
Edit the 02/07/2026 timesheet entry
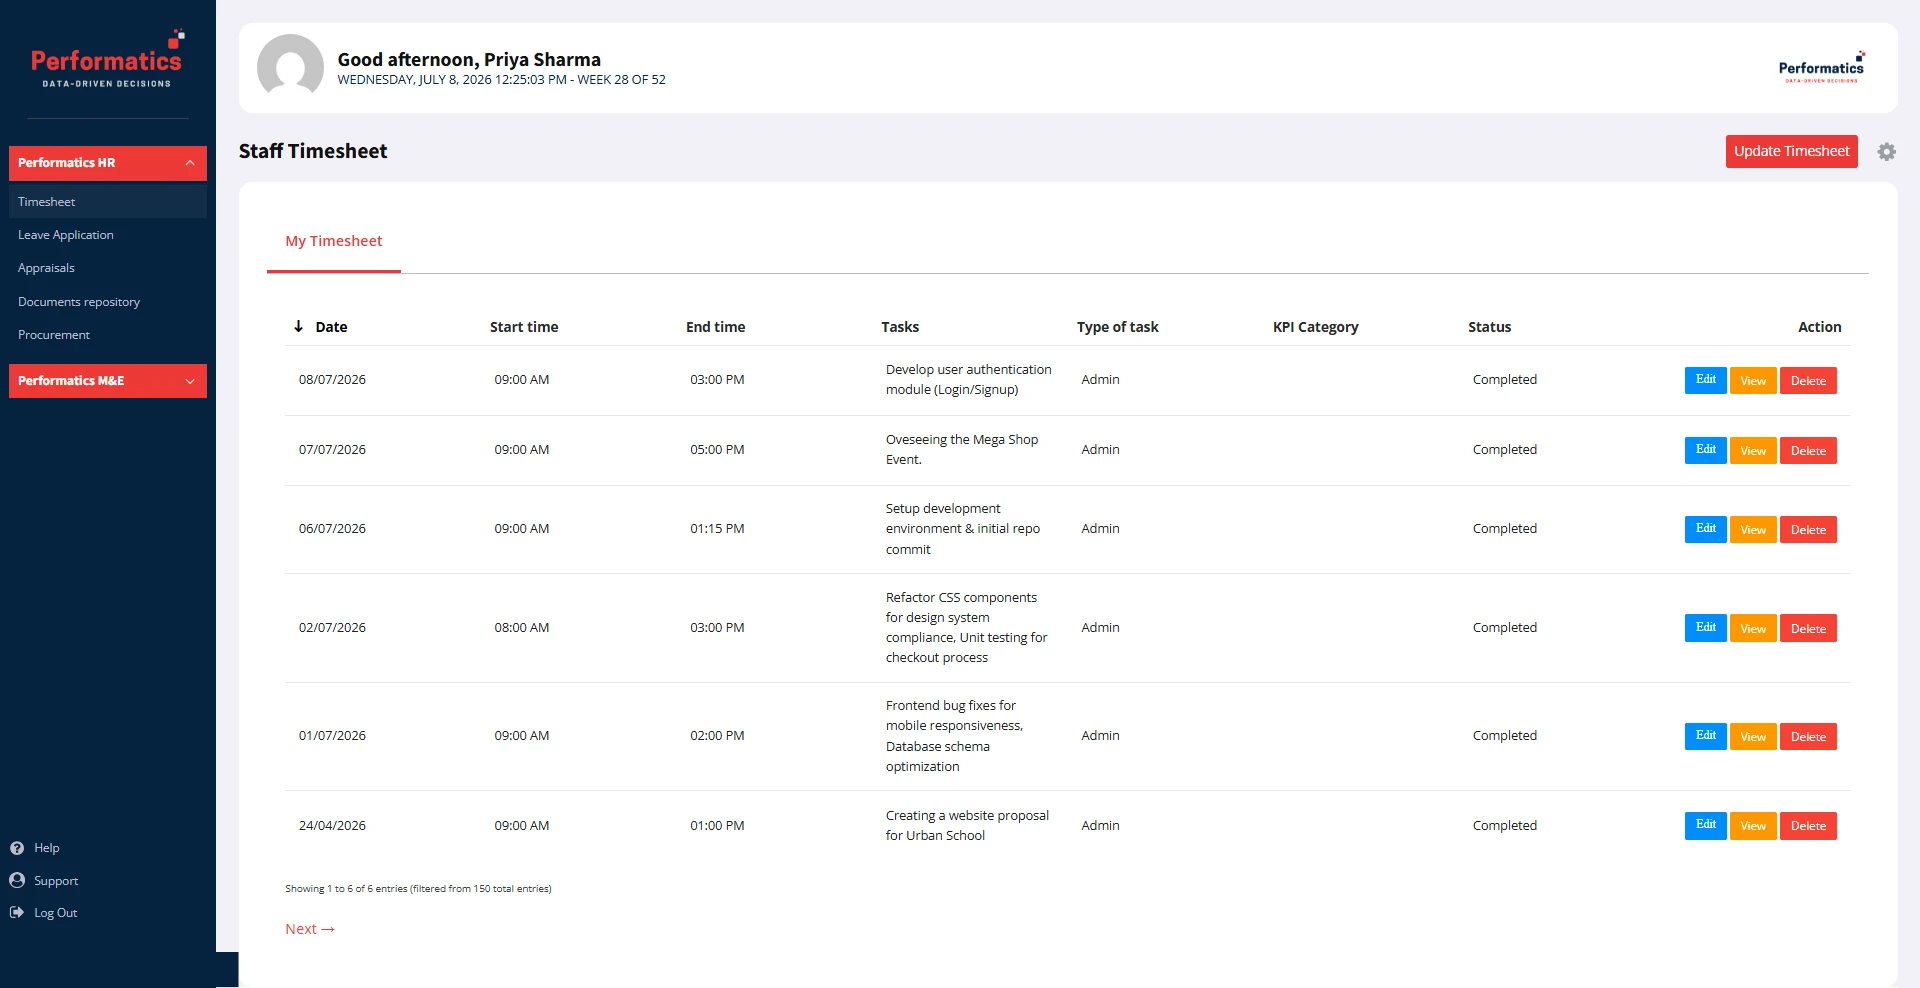pyautogui.click(x=1705, y=628)
